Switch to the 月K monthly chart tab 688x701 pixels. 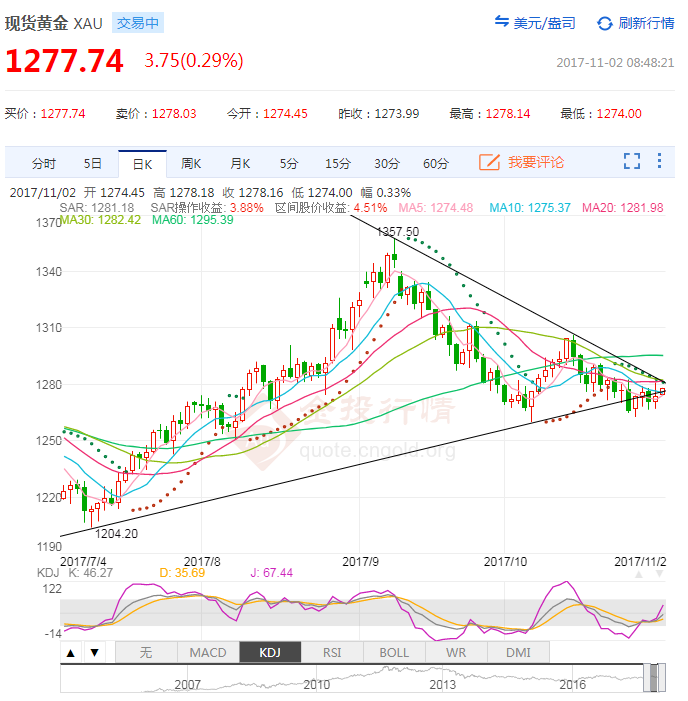click(x=240, y=163)
